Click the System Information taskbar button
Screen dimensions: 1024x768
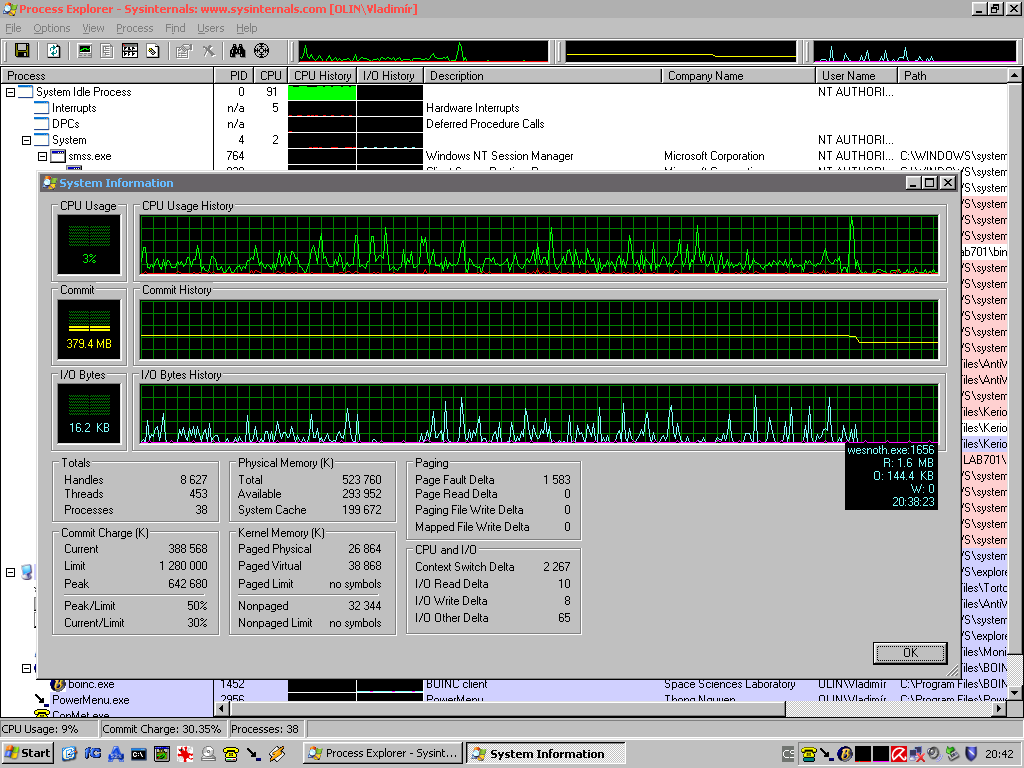point(546,754)
